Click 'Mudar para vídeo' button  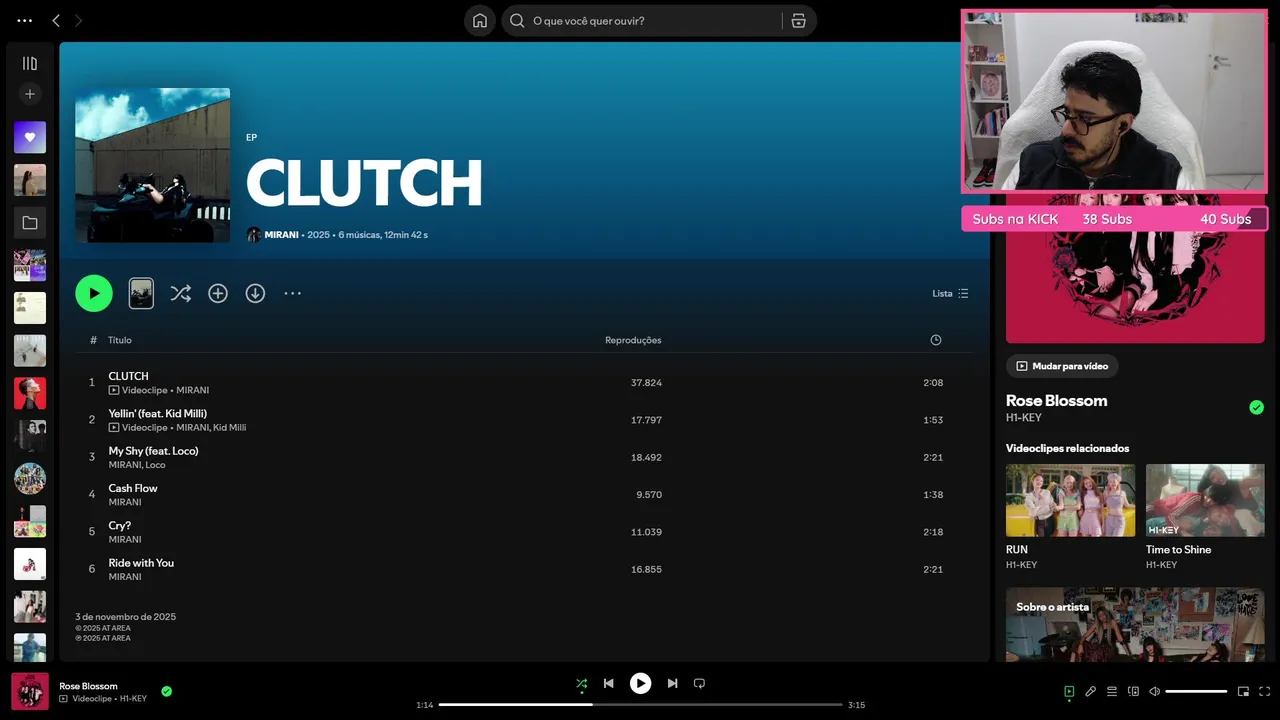coord(1062,366)
